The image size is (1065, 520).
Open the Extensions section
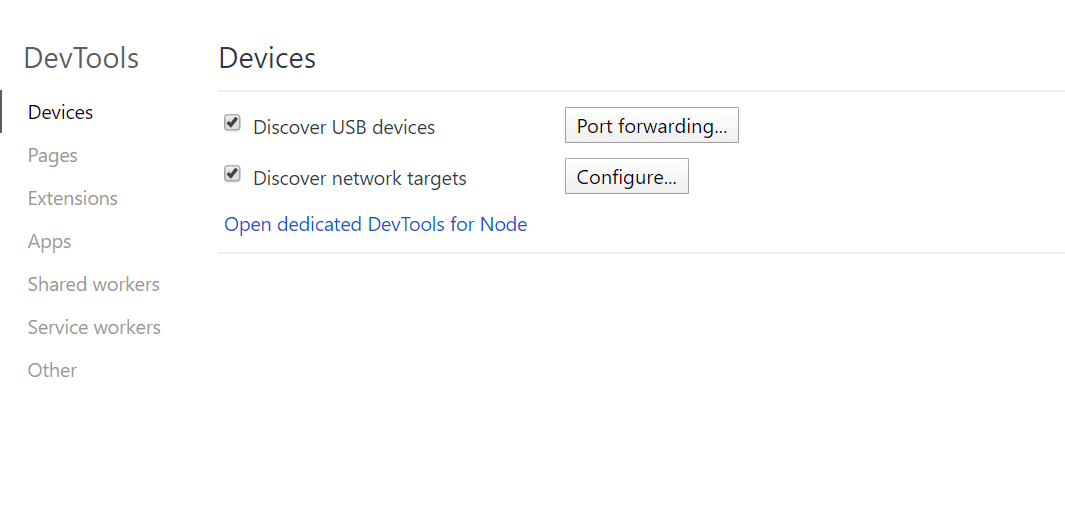(72, 198)
